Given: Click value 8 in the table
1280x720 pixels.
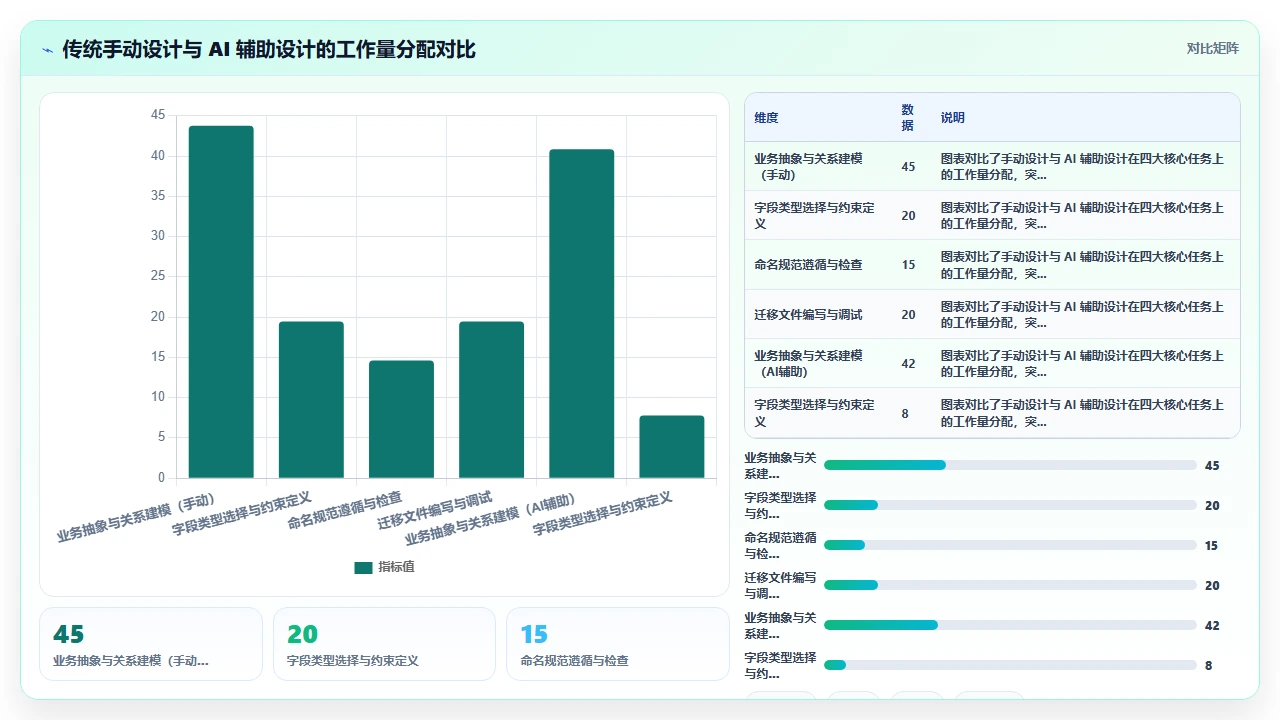Looking at the screenshot, I should (905, 413).
